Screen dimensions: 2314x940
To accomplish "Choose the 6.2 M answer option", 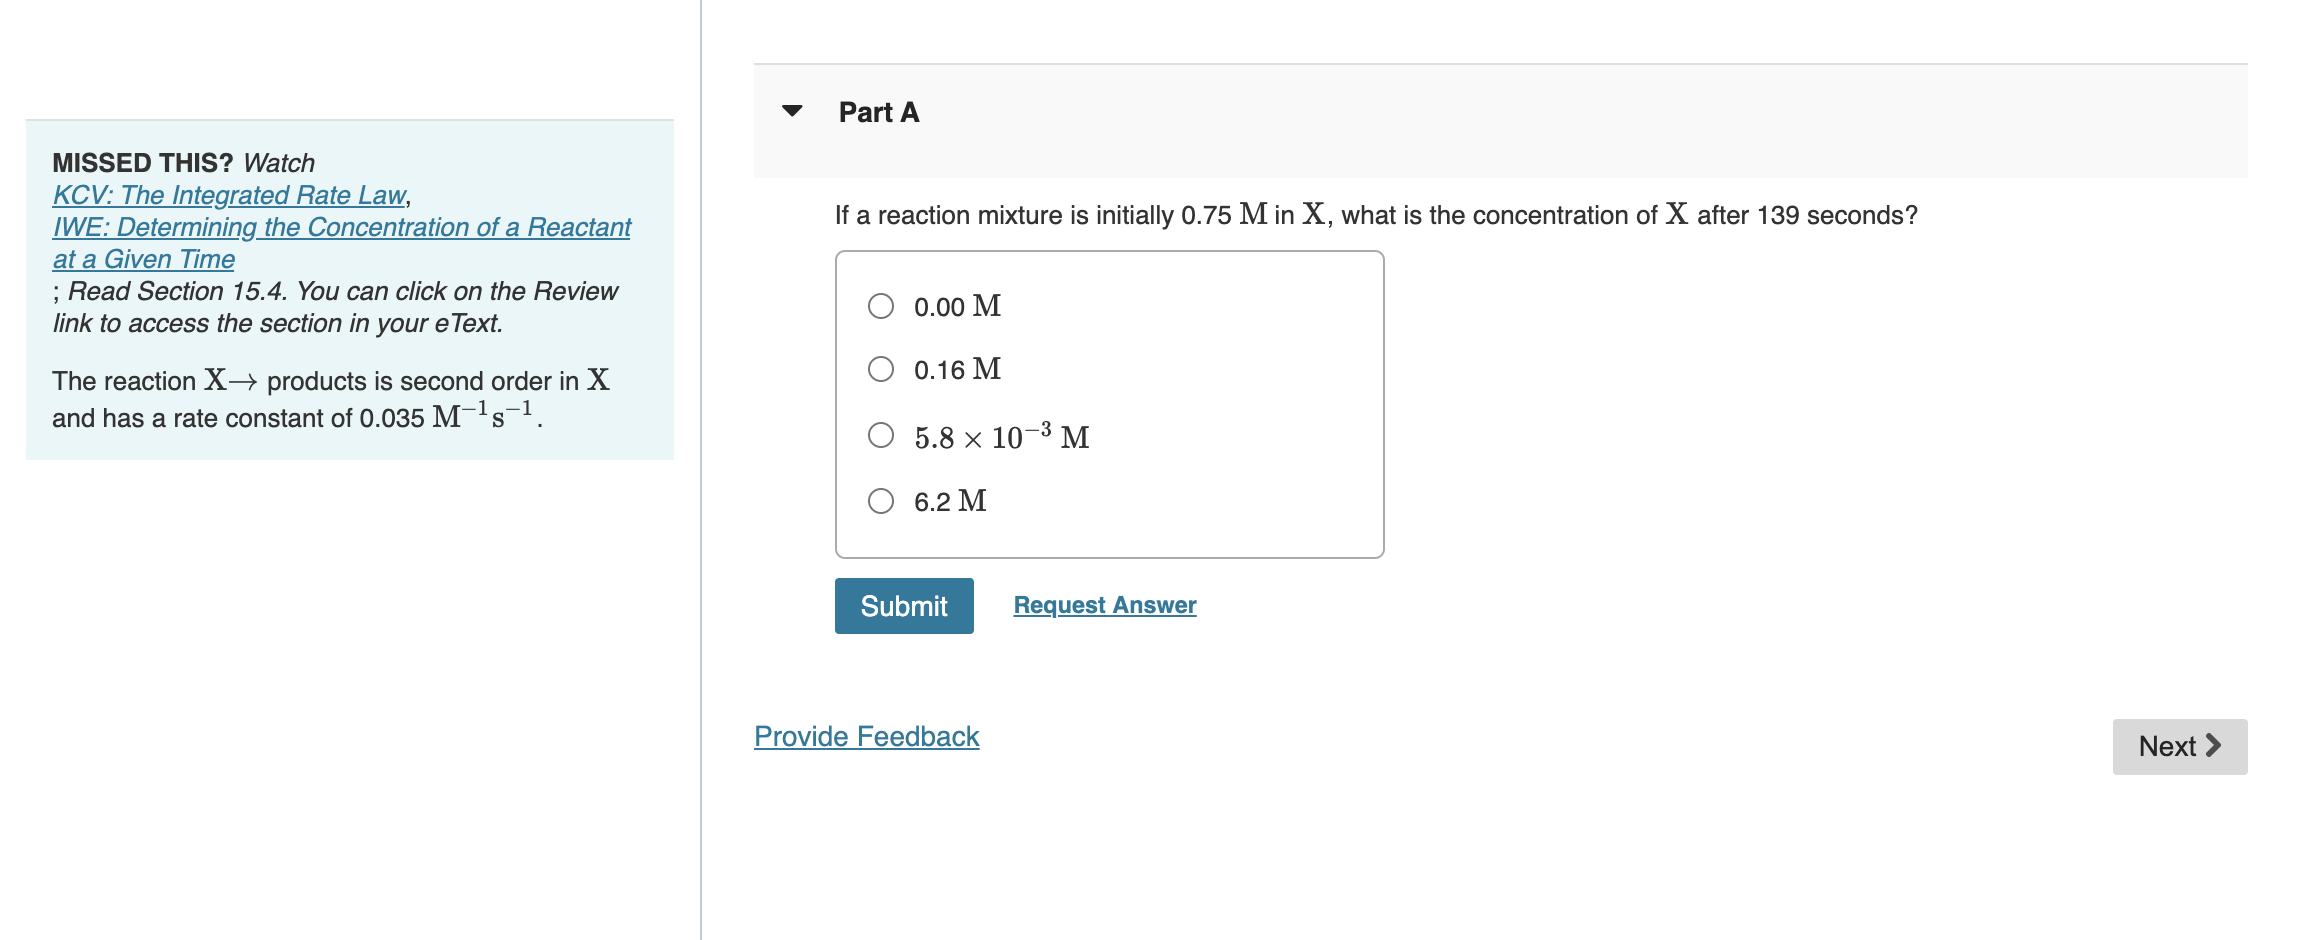I will (881, 500).
